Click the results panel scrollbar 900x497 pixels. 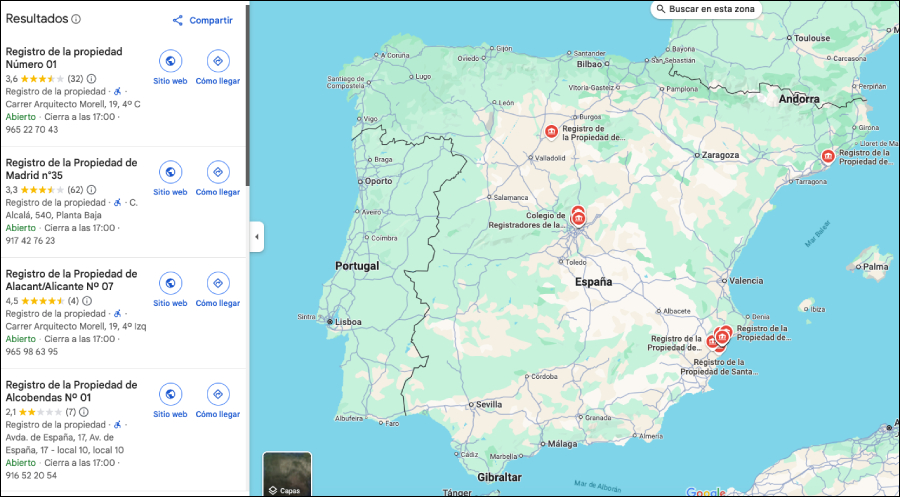[x=247, y=95]
